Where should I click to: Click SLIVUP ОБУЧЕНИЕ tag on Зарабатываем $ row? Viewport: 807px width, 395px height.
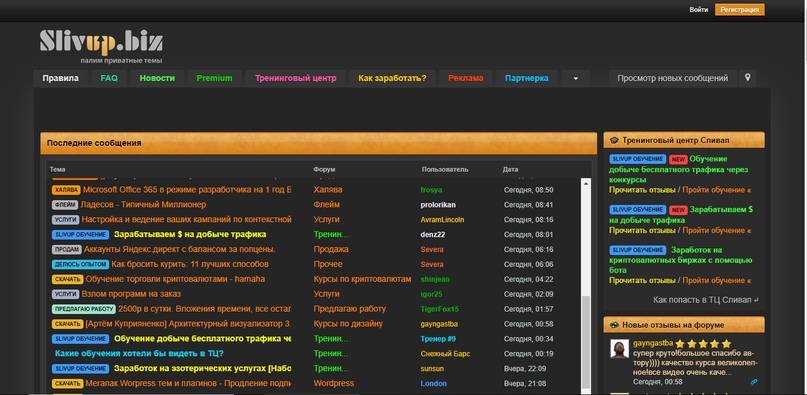80,235
